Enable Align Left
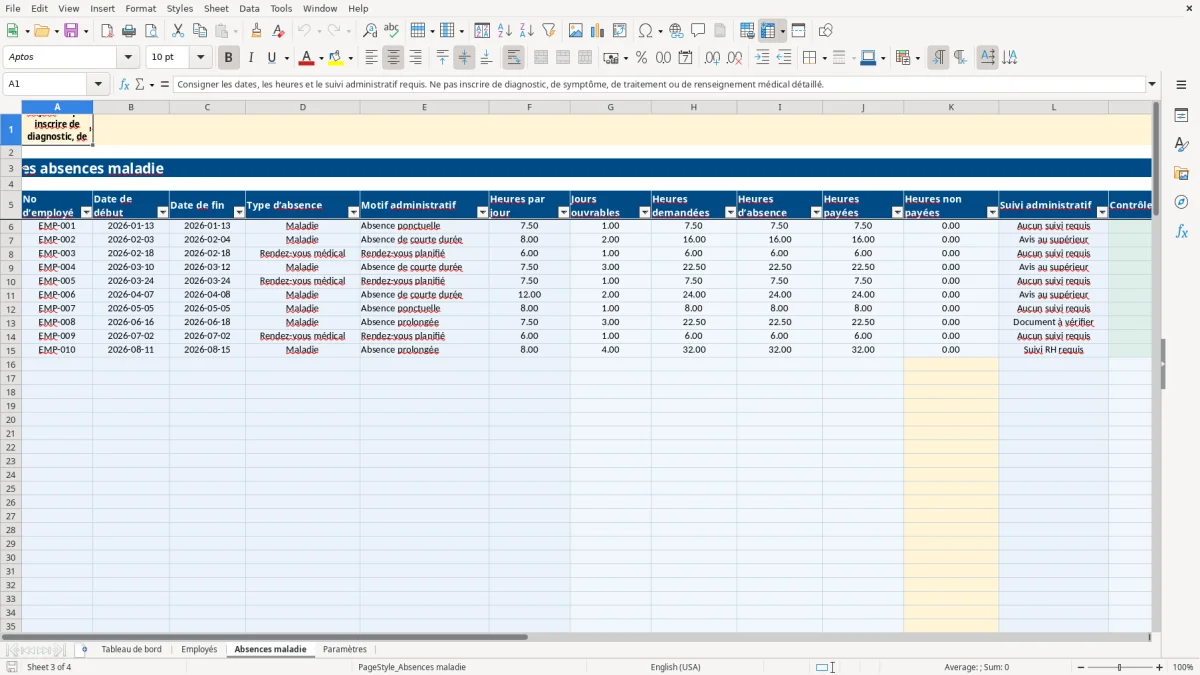This screenshot has width=1200, height=675. click(371, 57)
